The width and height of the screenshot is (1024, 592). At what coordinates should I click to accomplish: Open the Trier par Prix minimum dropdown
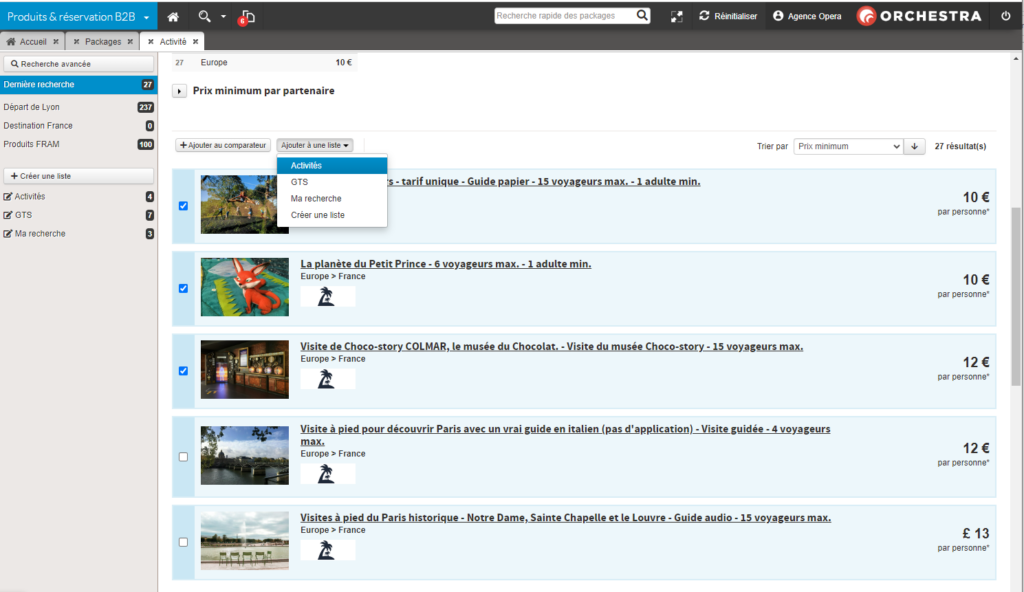click(848, 146)
